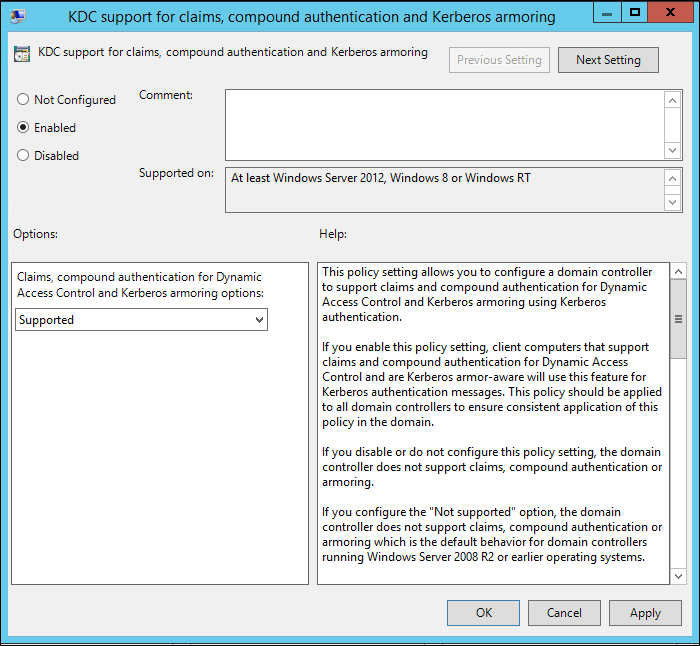
Task: Click the Comment box scroll down arrow
Action: pos(672,150)
